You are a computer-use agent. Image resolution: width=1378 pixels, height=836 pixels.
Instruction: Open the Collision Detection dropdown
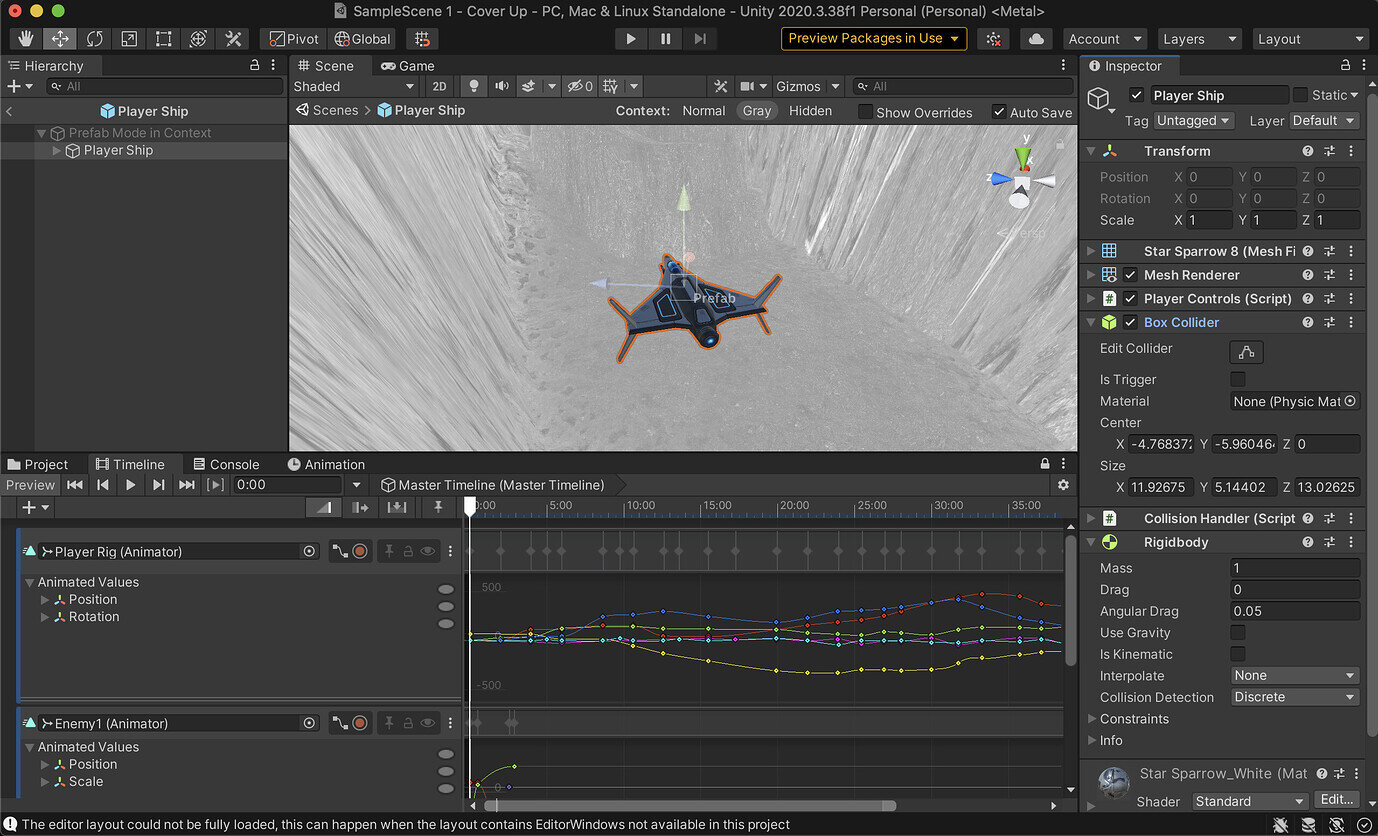pos(1294,697)
